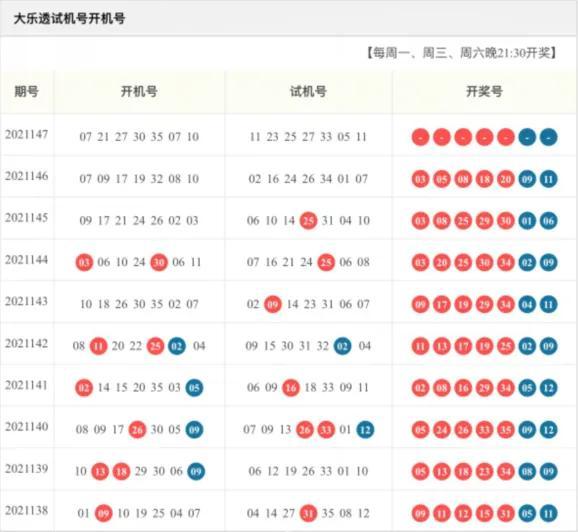Select red ball 31 in 2021138 试机号
The width and height of the screenshot is (578, 532).
click(x=308, y=513)
